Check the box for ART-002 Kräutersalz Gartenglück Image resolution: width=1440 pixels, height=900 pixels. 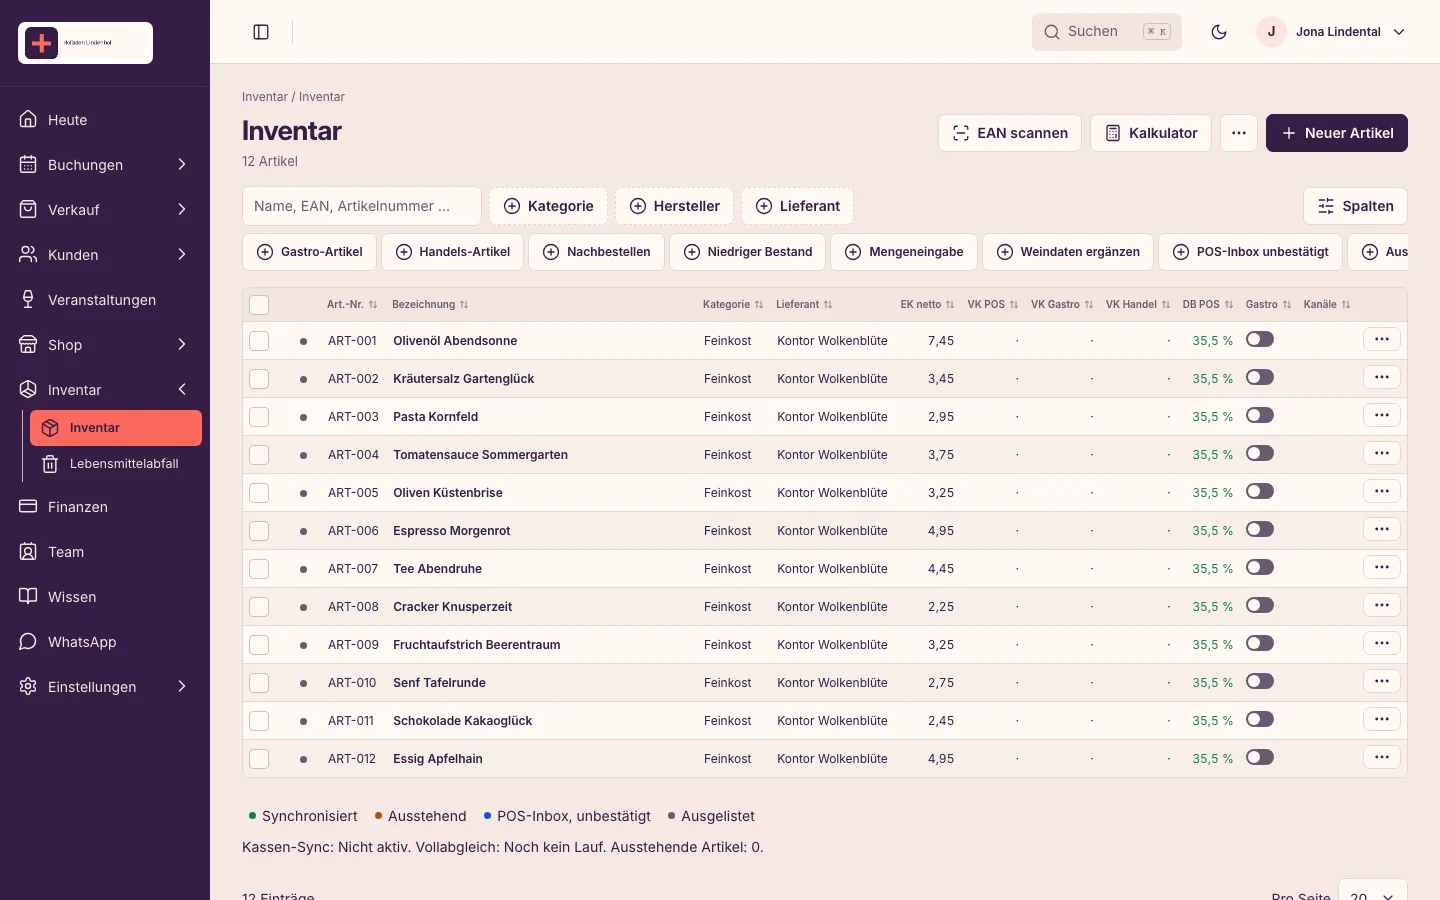point(259,379)
